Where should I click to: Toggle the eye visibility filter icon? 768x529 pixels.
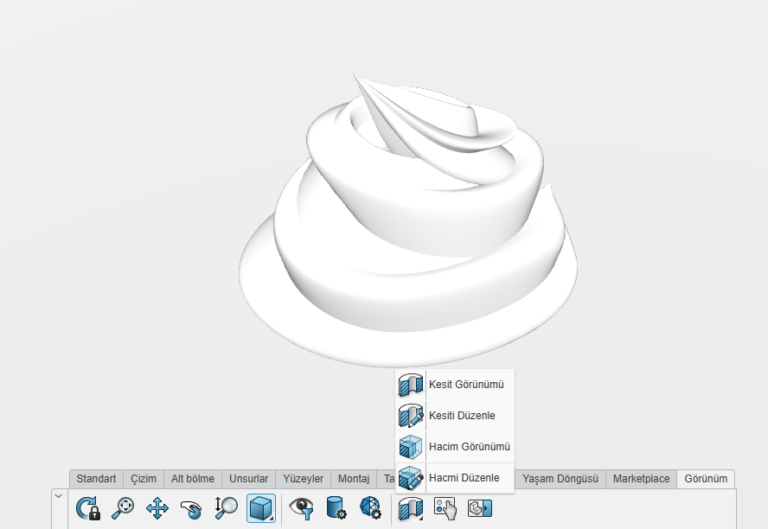coord(301,508)
